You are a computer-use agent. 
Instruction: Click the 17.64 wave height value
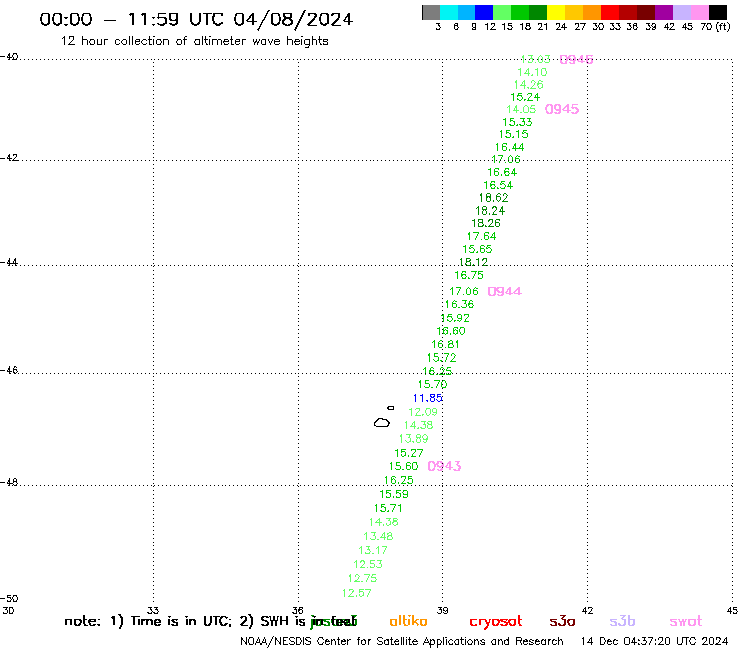tap(481, 236)
